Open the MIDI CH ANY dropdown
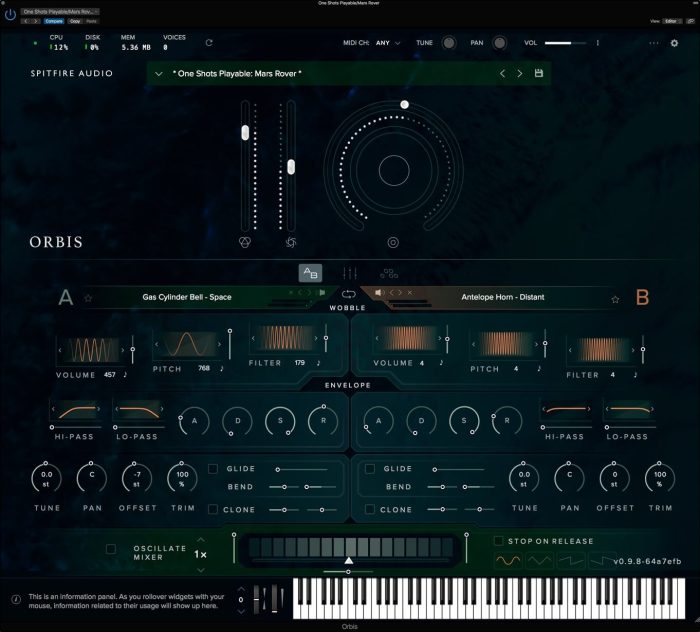The width and height of the screenshot is (700, 632). point(388,43)
